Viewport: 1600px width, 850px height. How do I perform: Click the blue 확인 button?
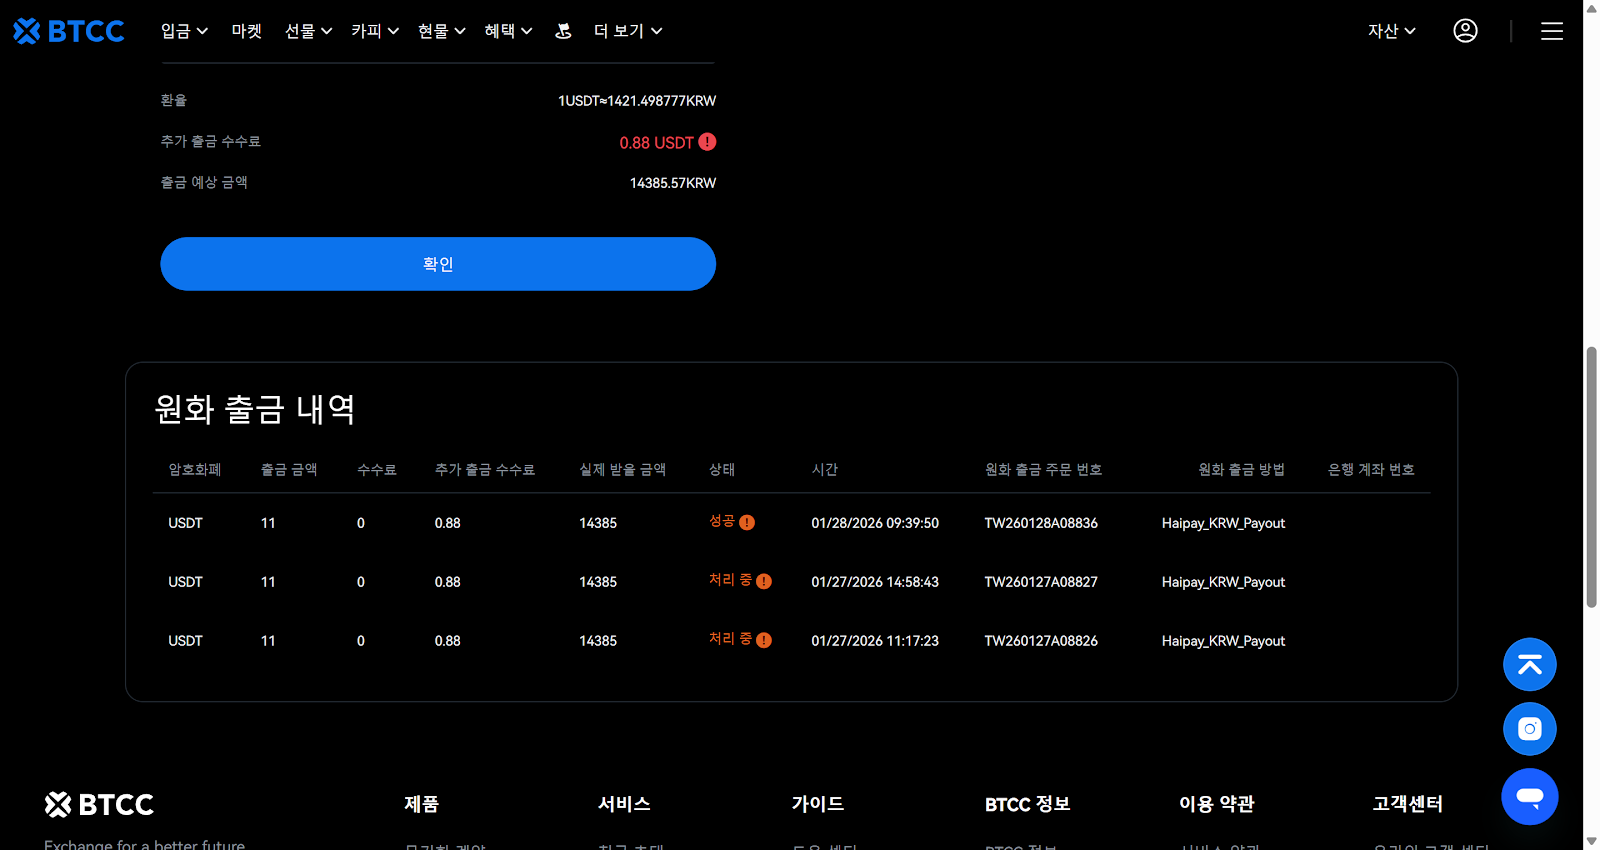[438, 264]
